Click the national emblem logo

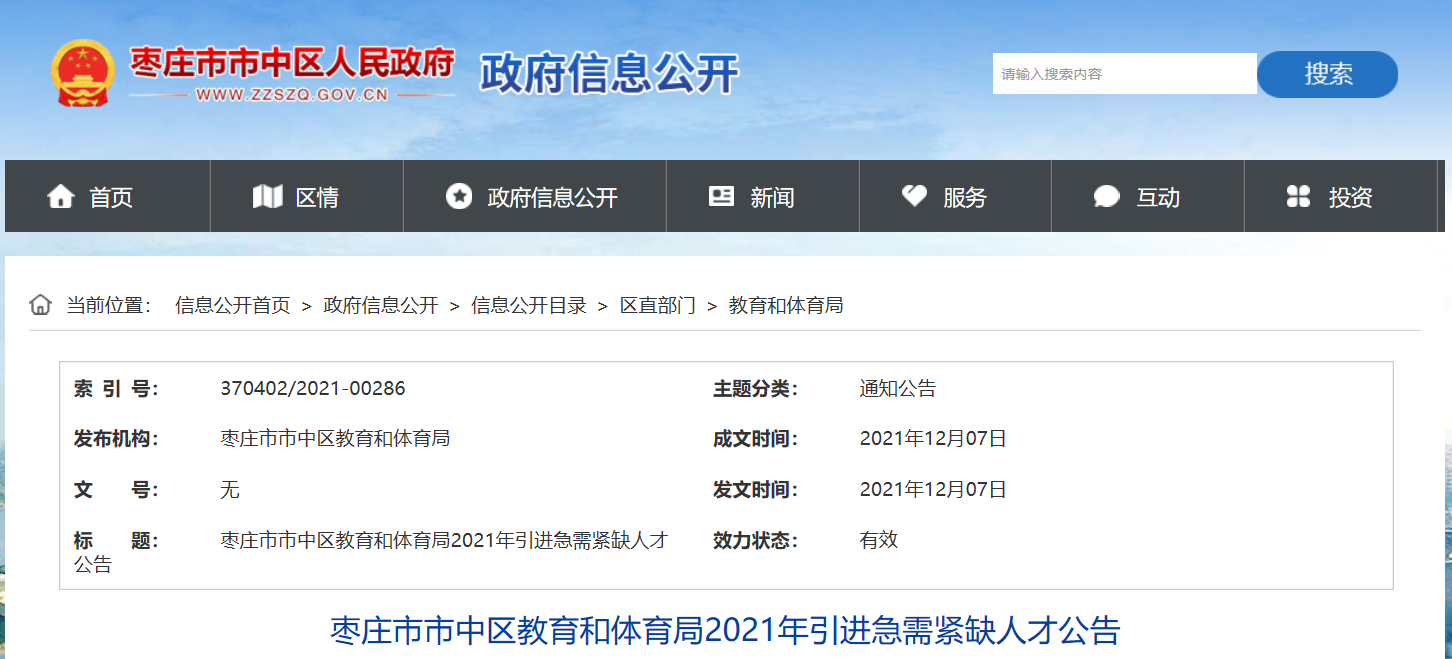(84, 73)
